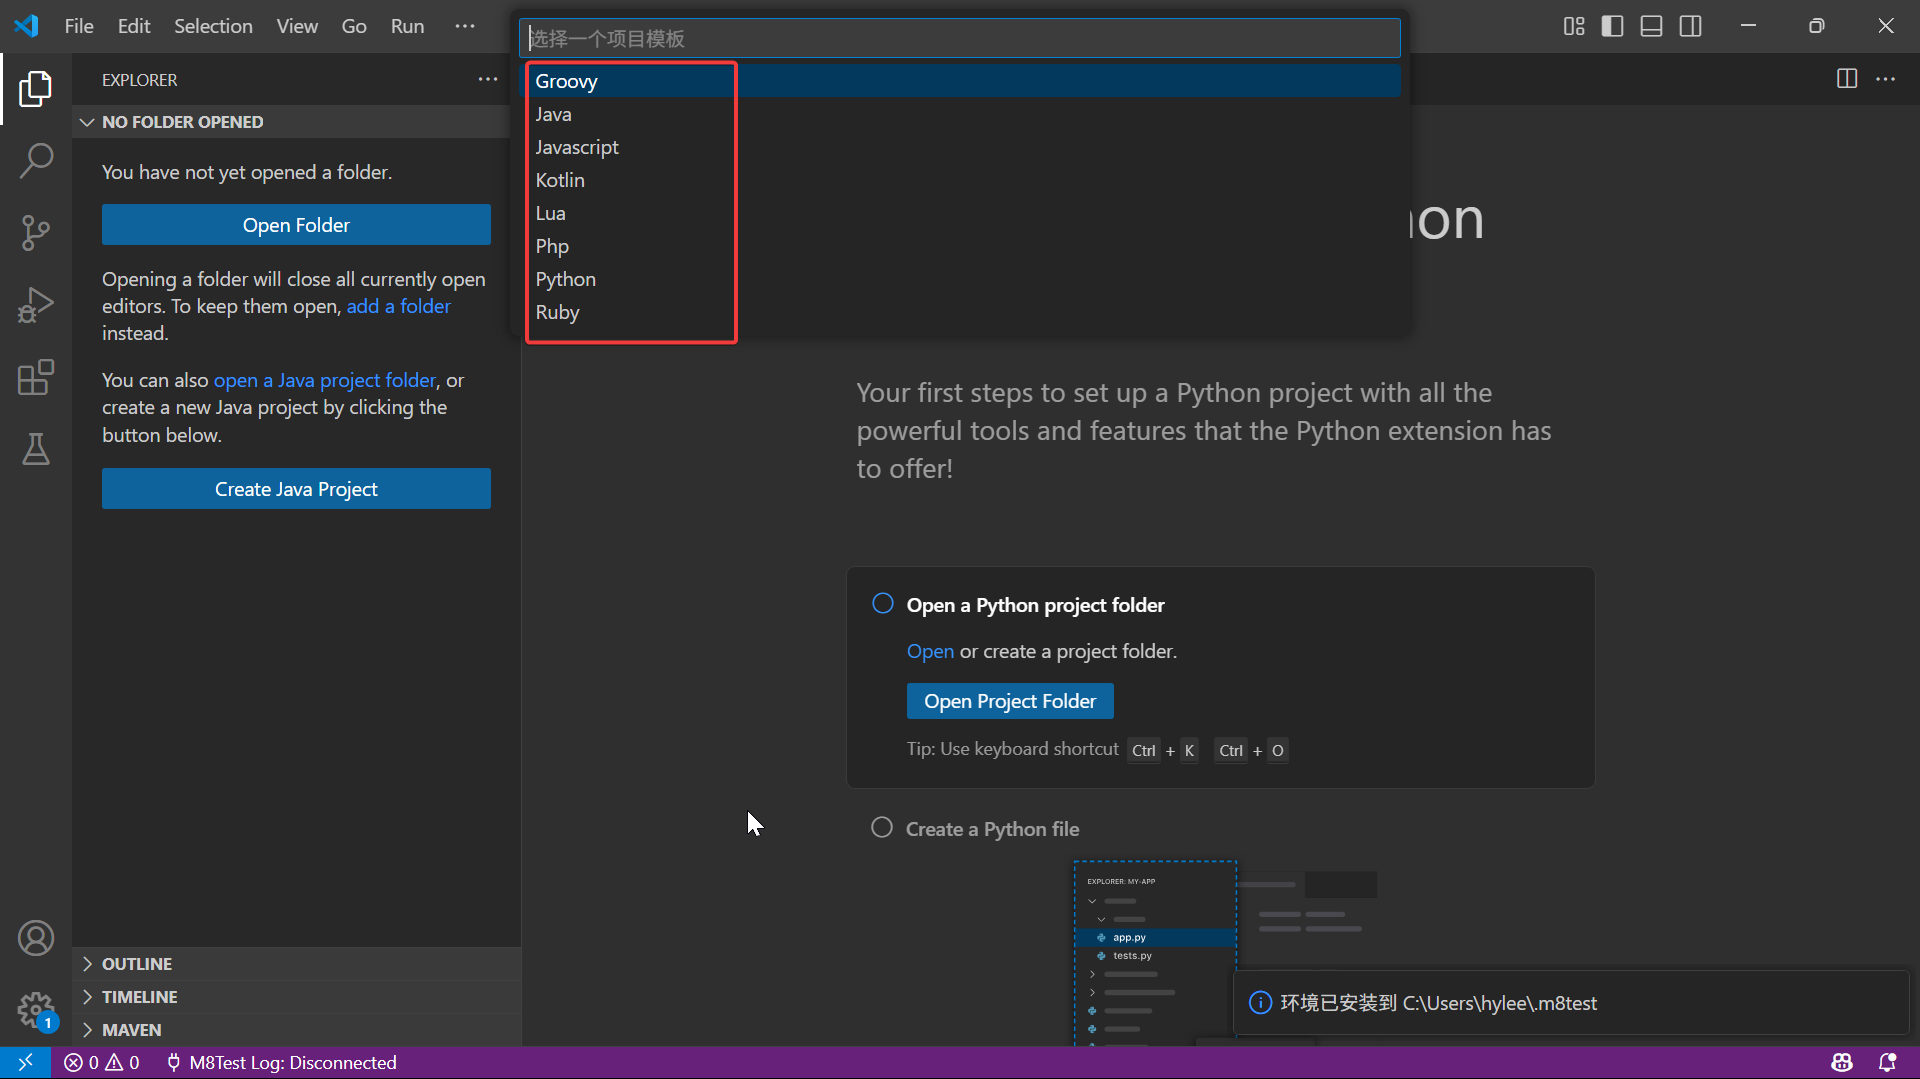Expand the Outline section

[296, 964]
